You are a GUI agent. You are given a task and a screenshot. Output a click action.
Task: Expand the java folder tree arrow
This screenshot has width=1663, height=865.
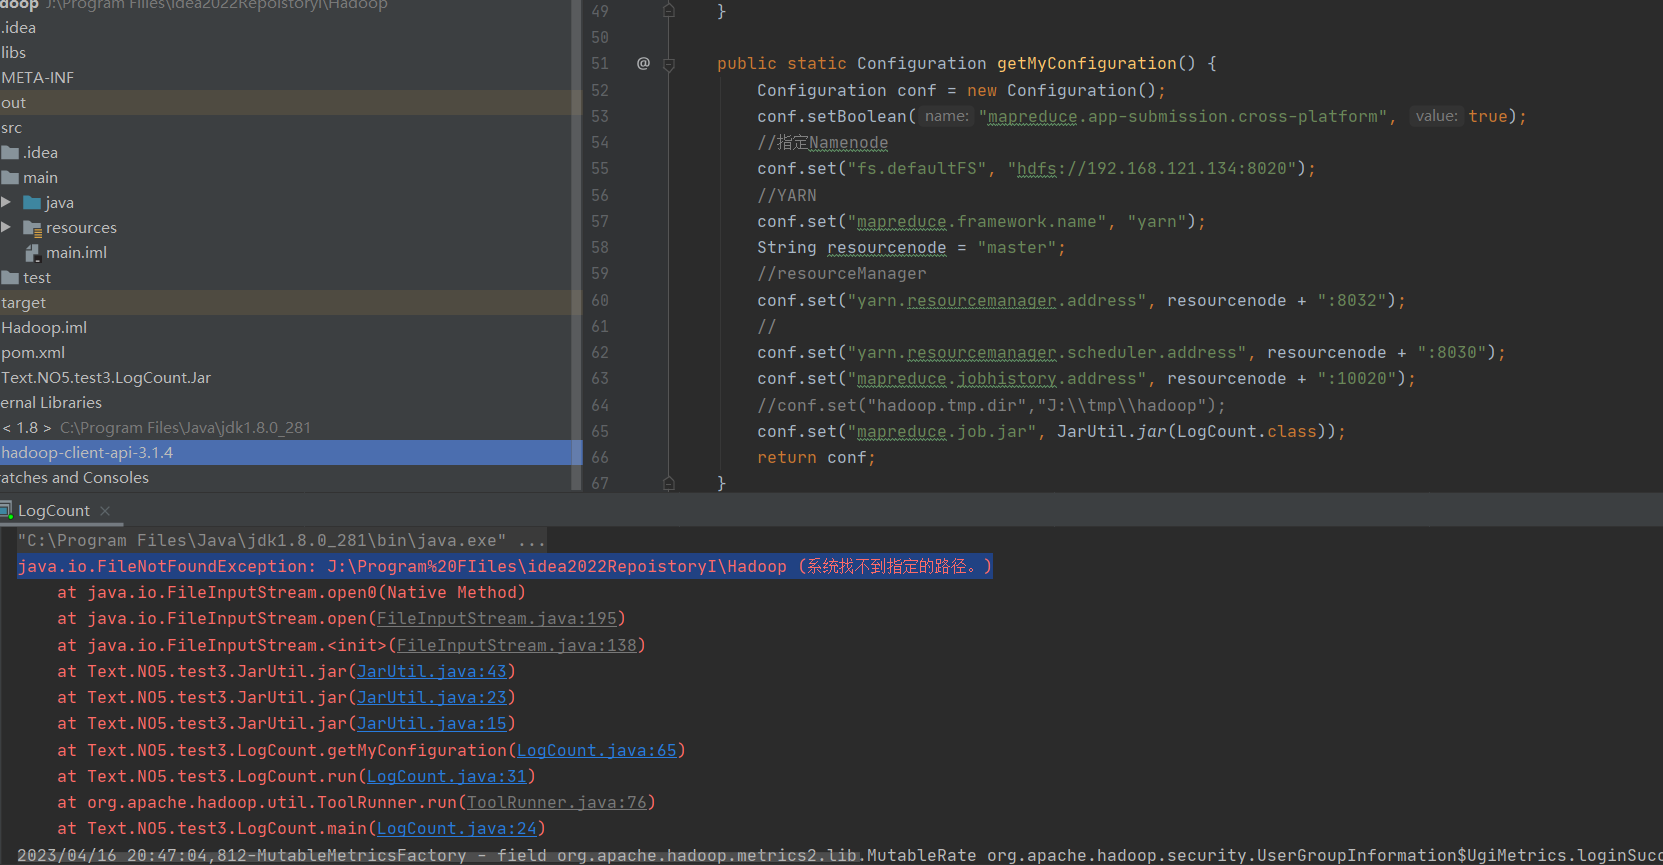pos(6,202)
